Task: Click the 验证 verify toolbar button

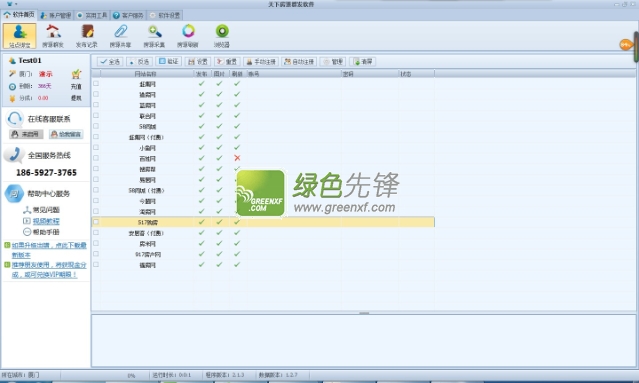Action: click(x=169, y=62)
